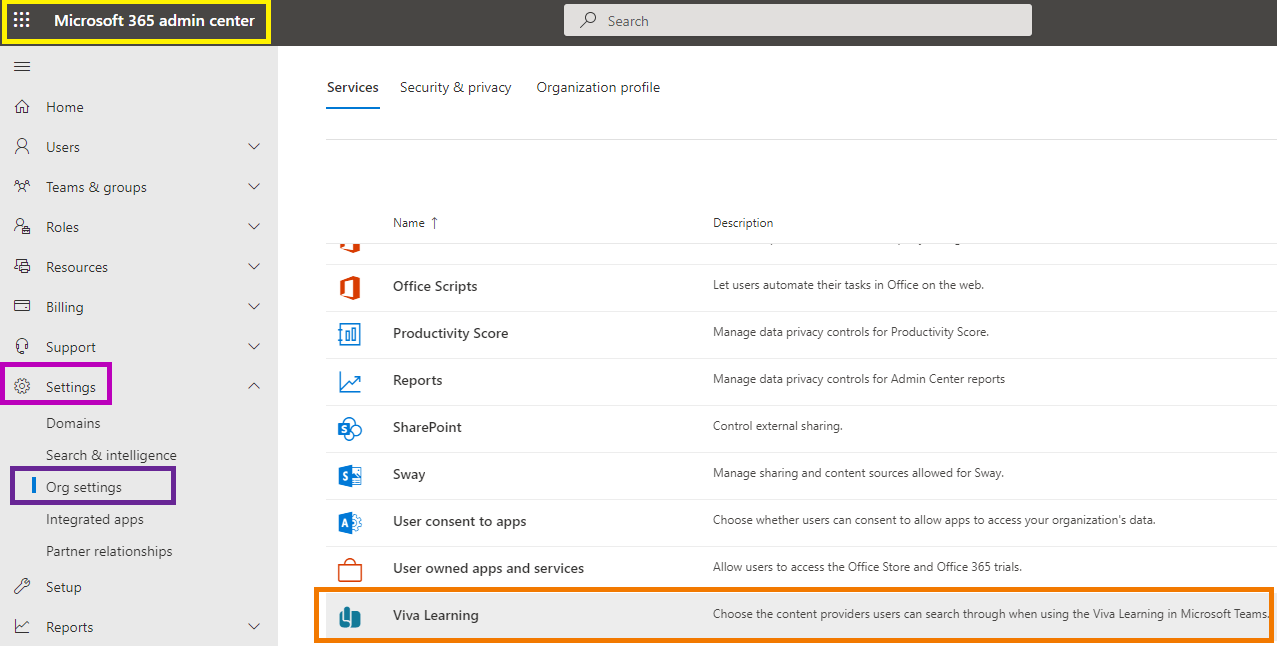The image size is (1277, 646).
Task: Open the Organization profile tab
Action: tap(598, 88)
